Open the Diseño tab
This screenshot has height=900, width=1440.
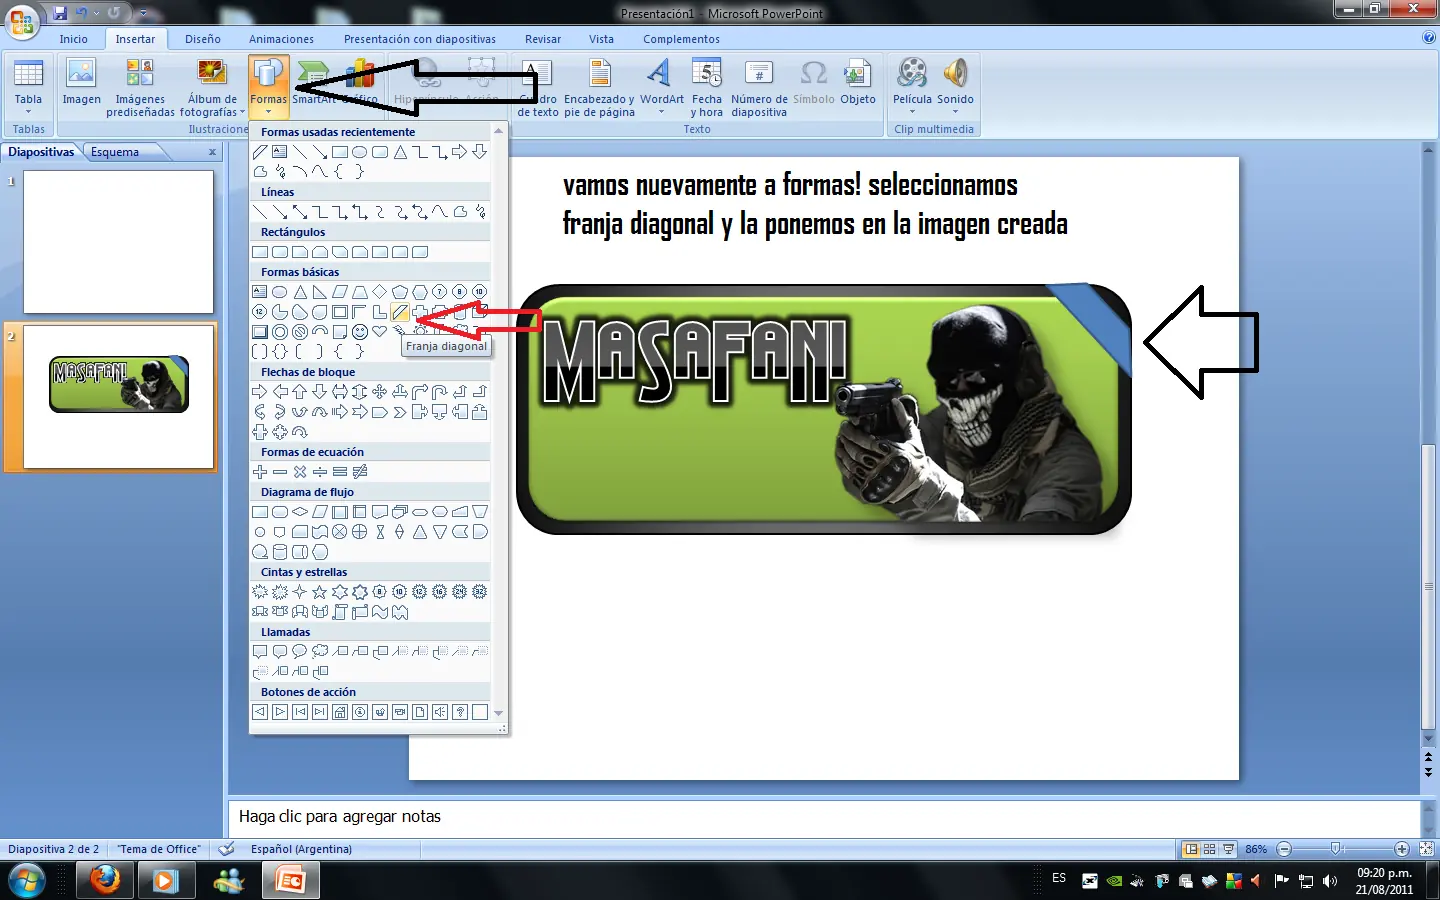[x=202, y=39]
